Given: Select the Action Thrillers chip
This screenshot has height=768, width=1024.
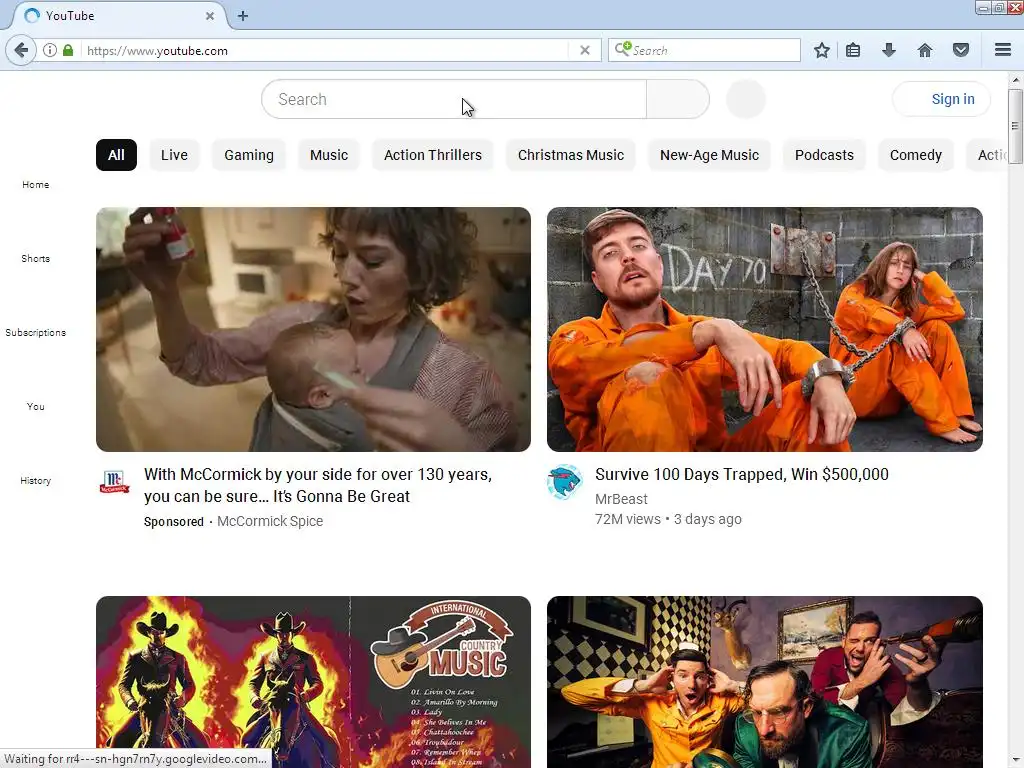Looking at the screenshot, I should (433, 155).
